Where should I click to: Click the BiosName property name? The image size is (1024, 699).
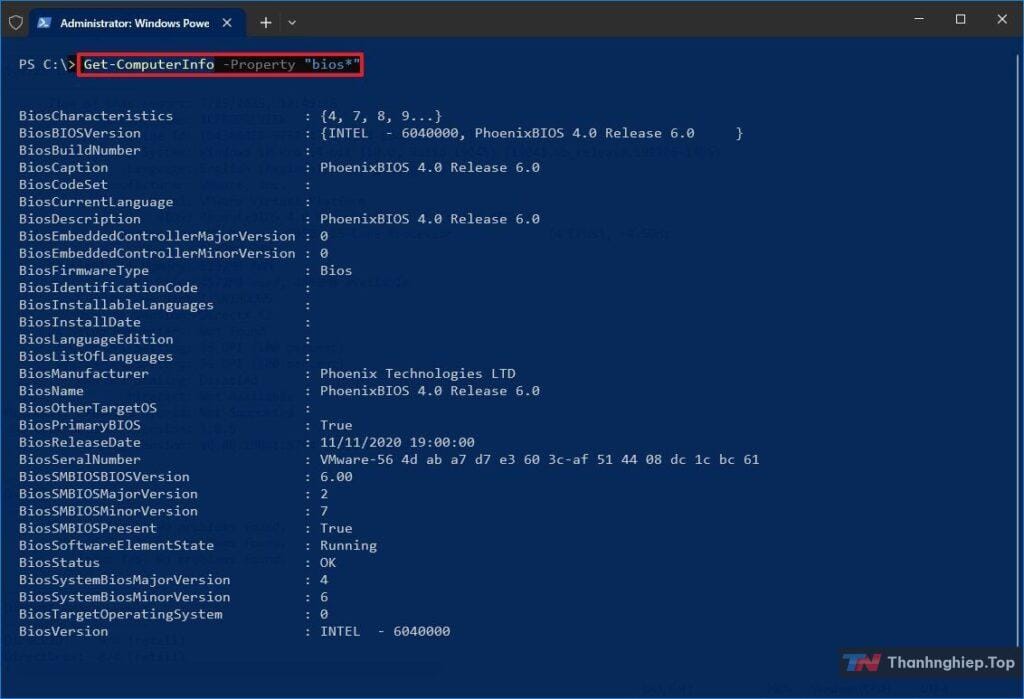click(x=51, y=391)
